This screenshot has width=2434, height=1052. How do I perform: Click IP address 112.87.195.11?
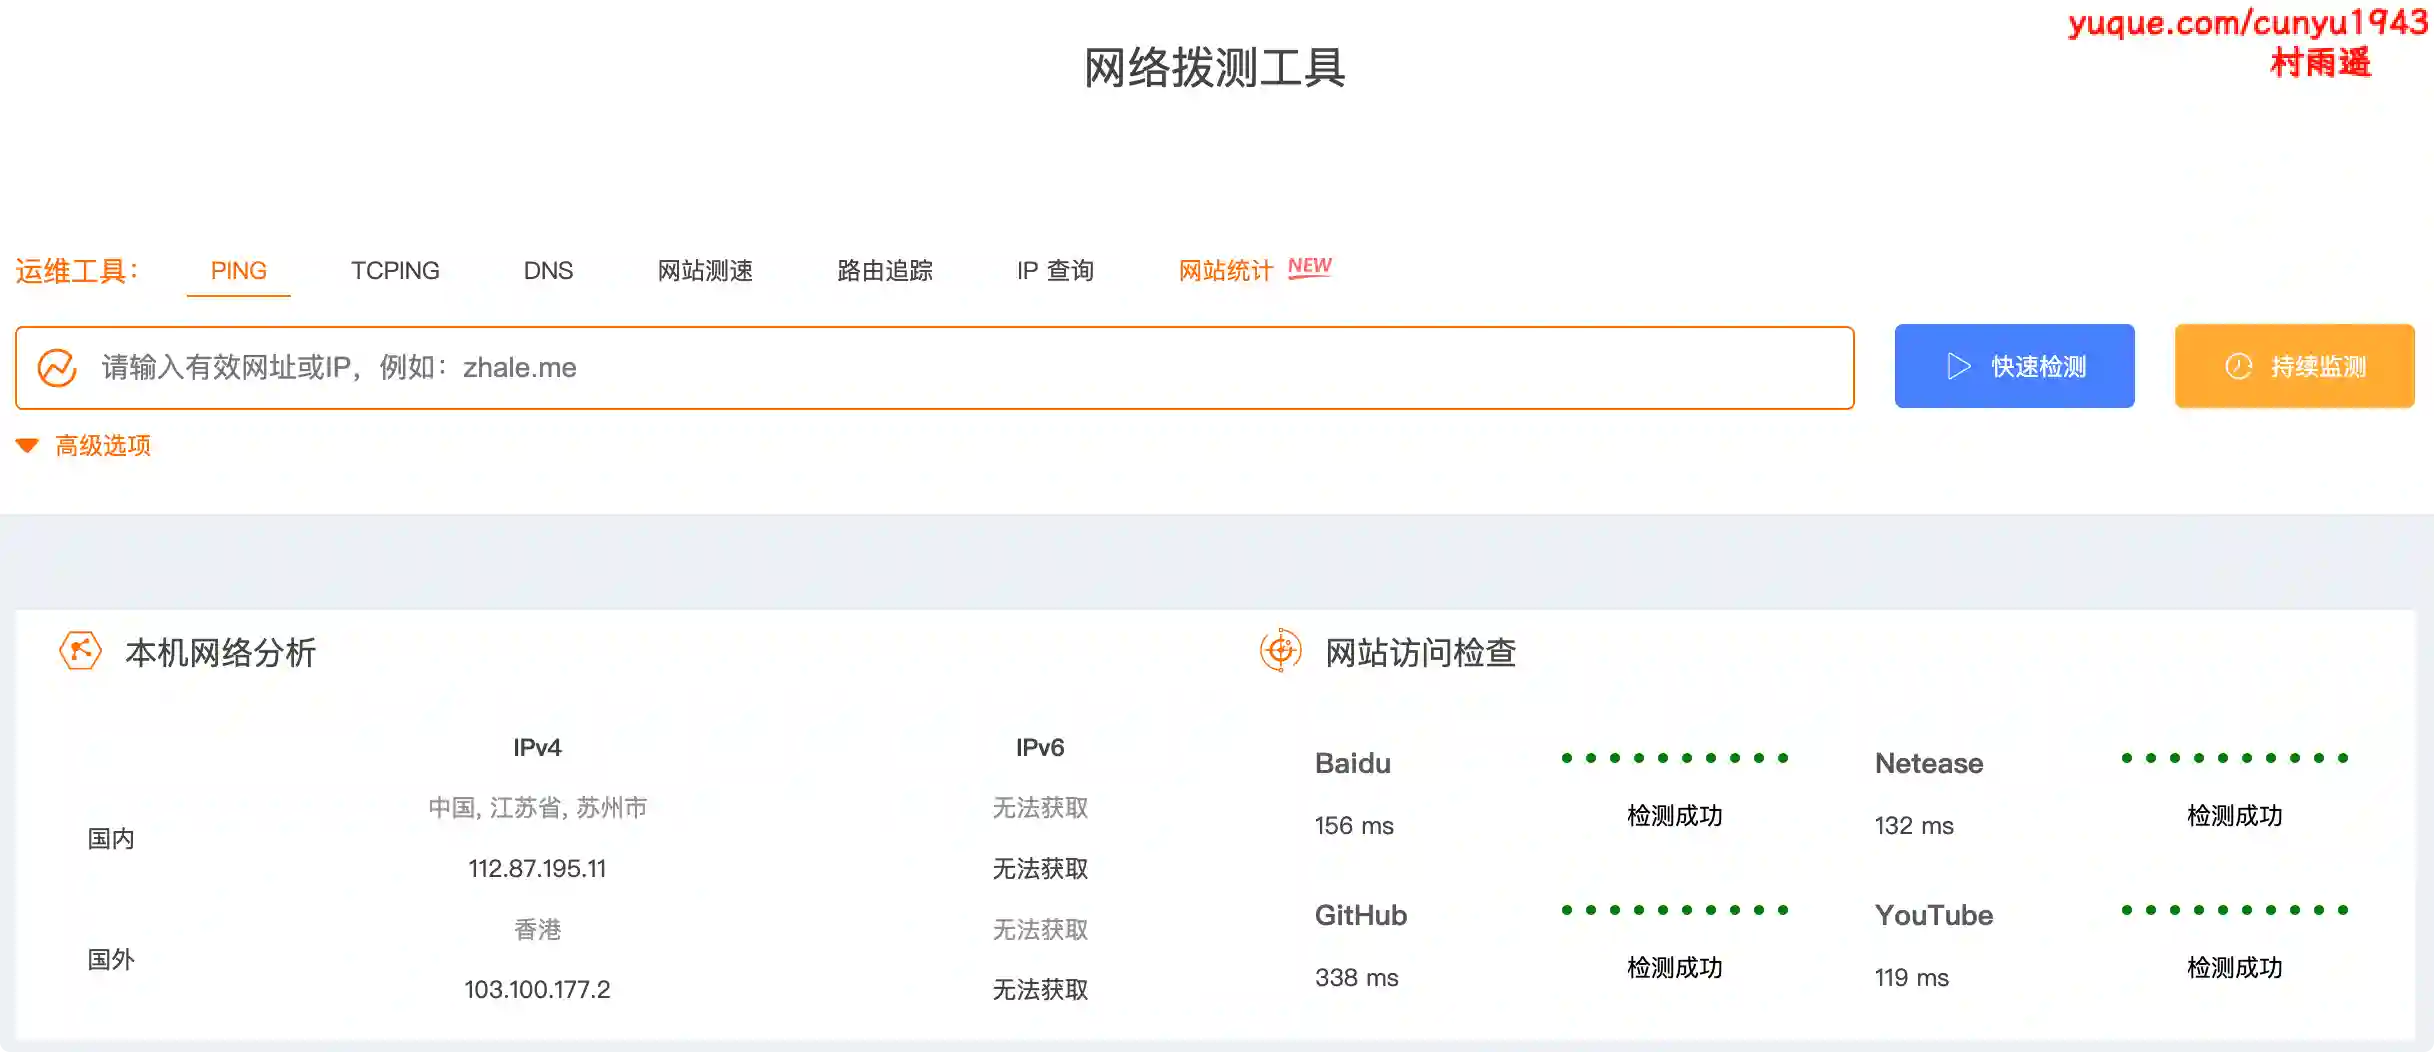pos(537,868)
